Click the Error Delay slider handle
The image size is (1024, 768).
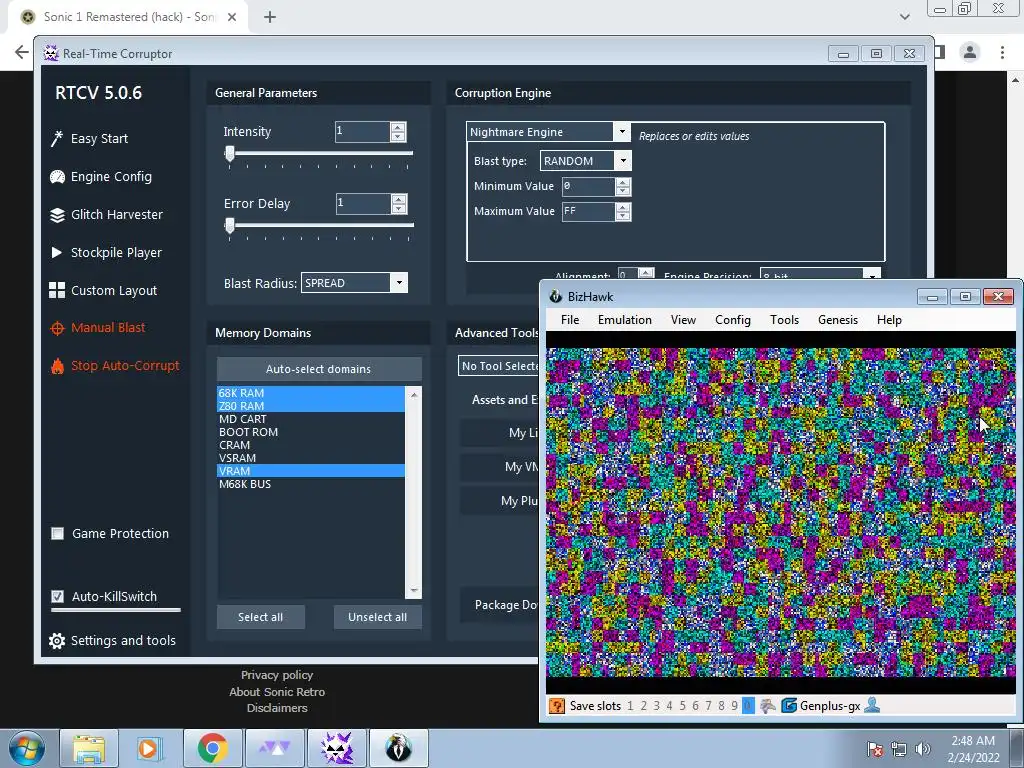click(x=230, y=226)
